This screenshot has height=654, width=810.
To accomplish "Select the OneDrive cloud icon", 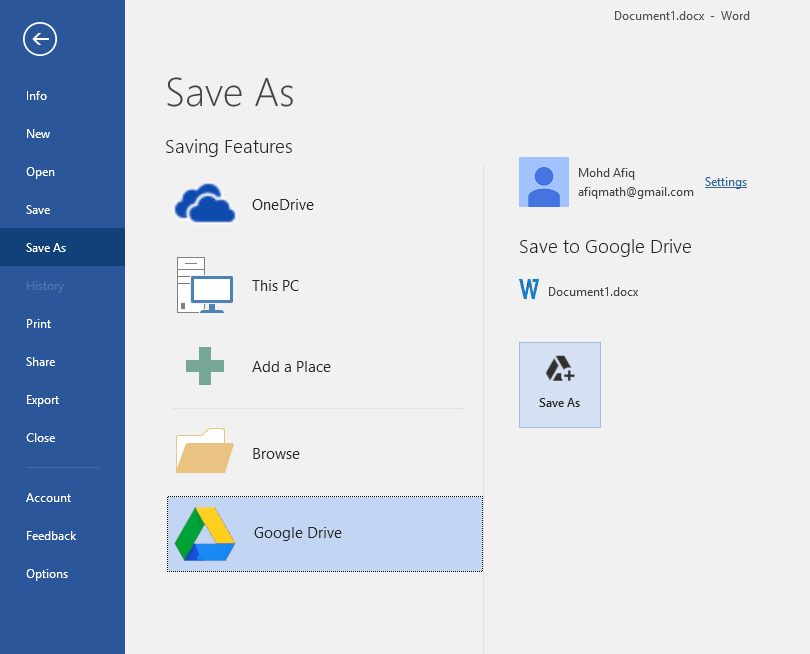I will (x=204, y=204).
